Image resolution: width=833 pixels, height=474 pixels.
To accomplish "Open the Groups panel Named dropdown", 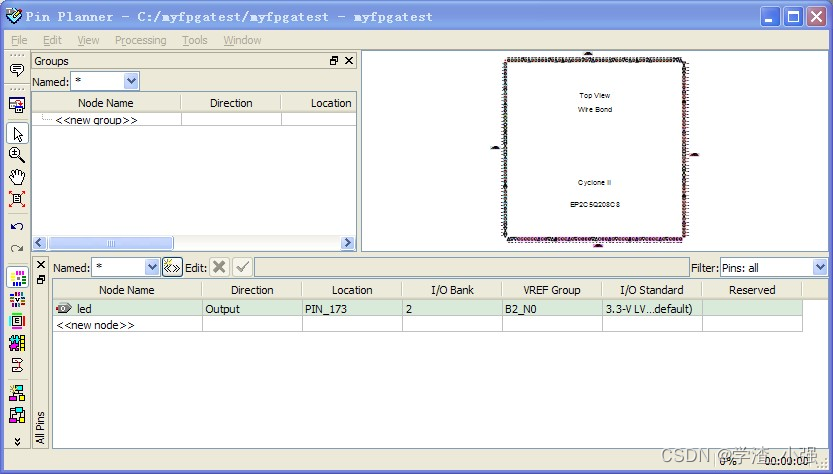I will pos(131,81).
